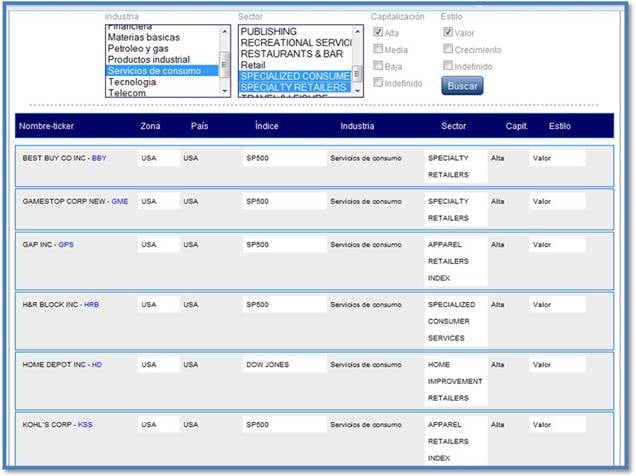Screen dimensions: 636x476
Task: Open the GME ticker link
Action: [120, 202]
